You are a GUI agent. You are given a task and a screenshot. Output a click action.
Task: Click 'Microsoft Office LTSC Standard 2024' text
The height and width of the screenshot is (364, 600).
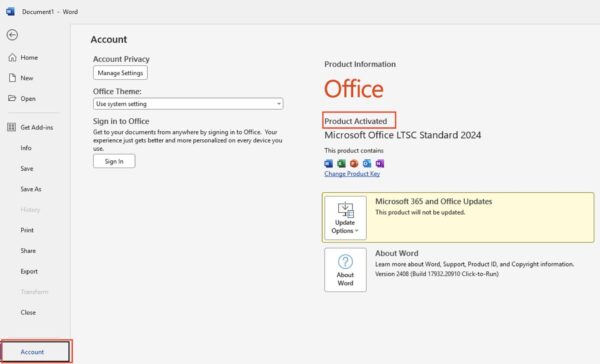click(403, 135)
